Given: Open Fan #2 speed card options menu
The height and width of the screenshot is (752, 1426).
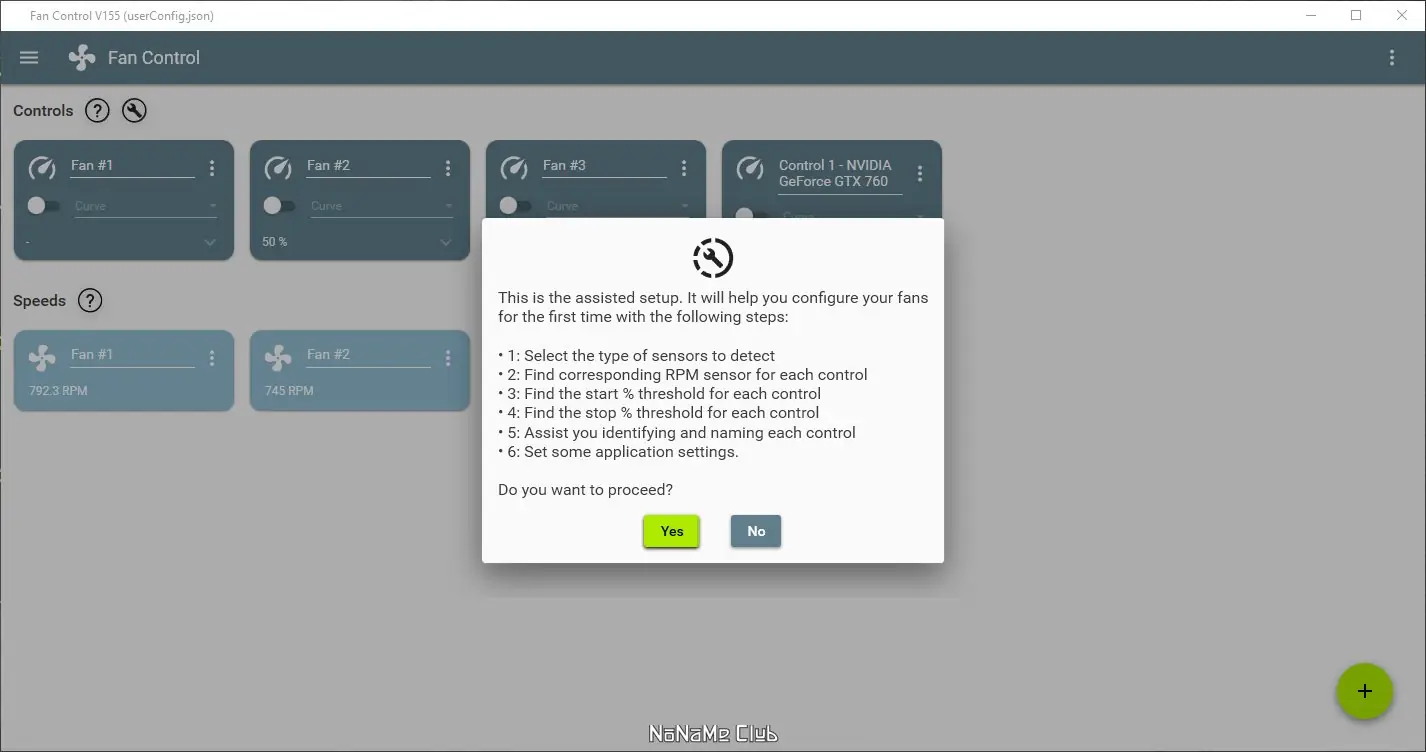Looking at the screenshot, I should point(447,358).
